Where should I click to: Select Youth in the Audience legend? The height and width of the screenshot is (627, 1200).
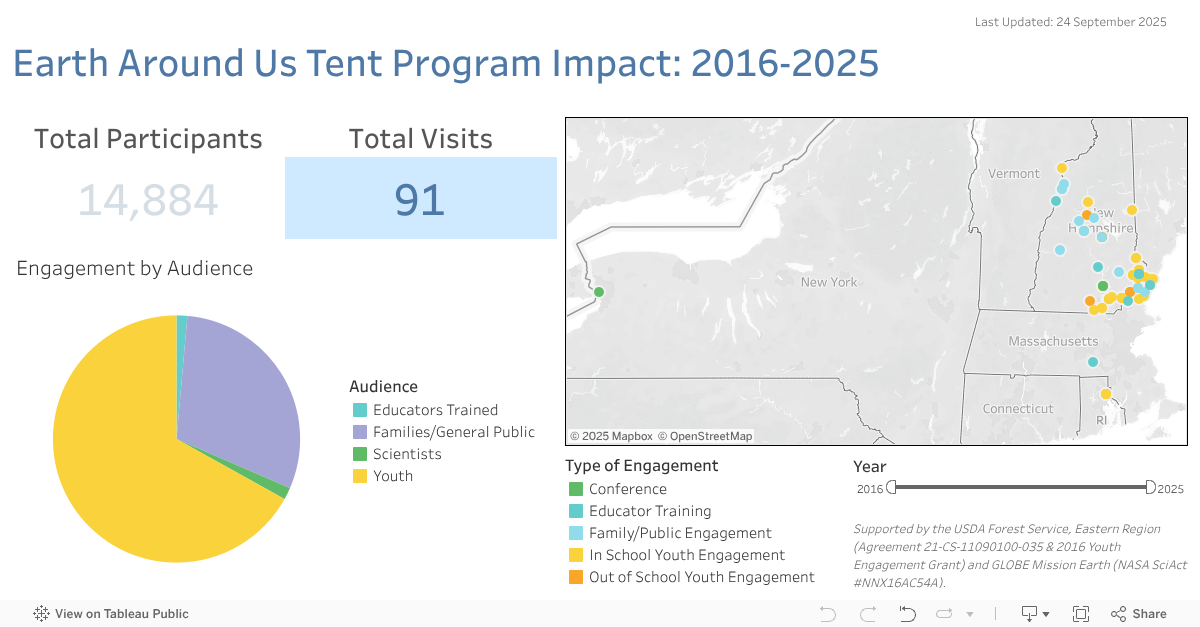[x=383, y=476]
